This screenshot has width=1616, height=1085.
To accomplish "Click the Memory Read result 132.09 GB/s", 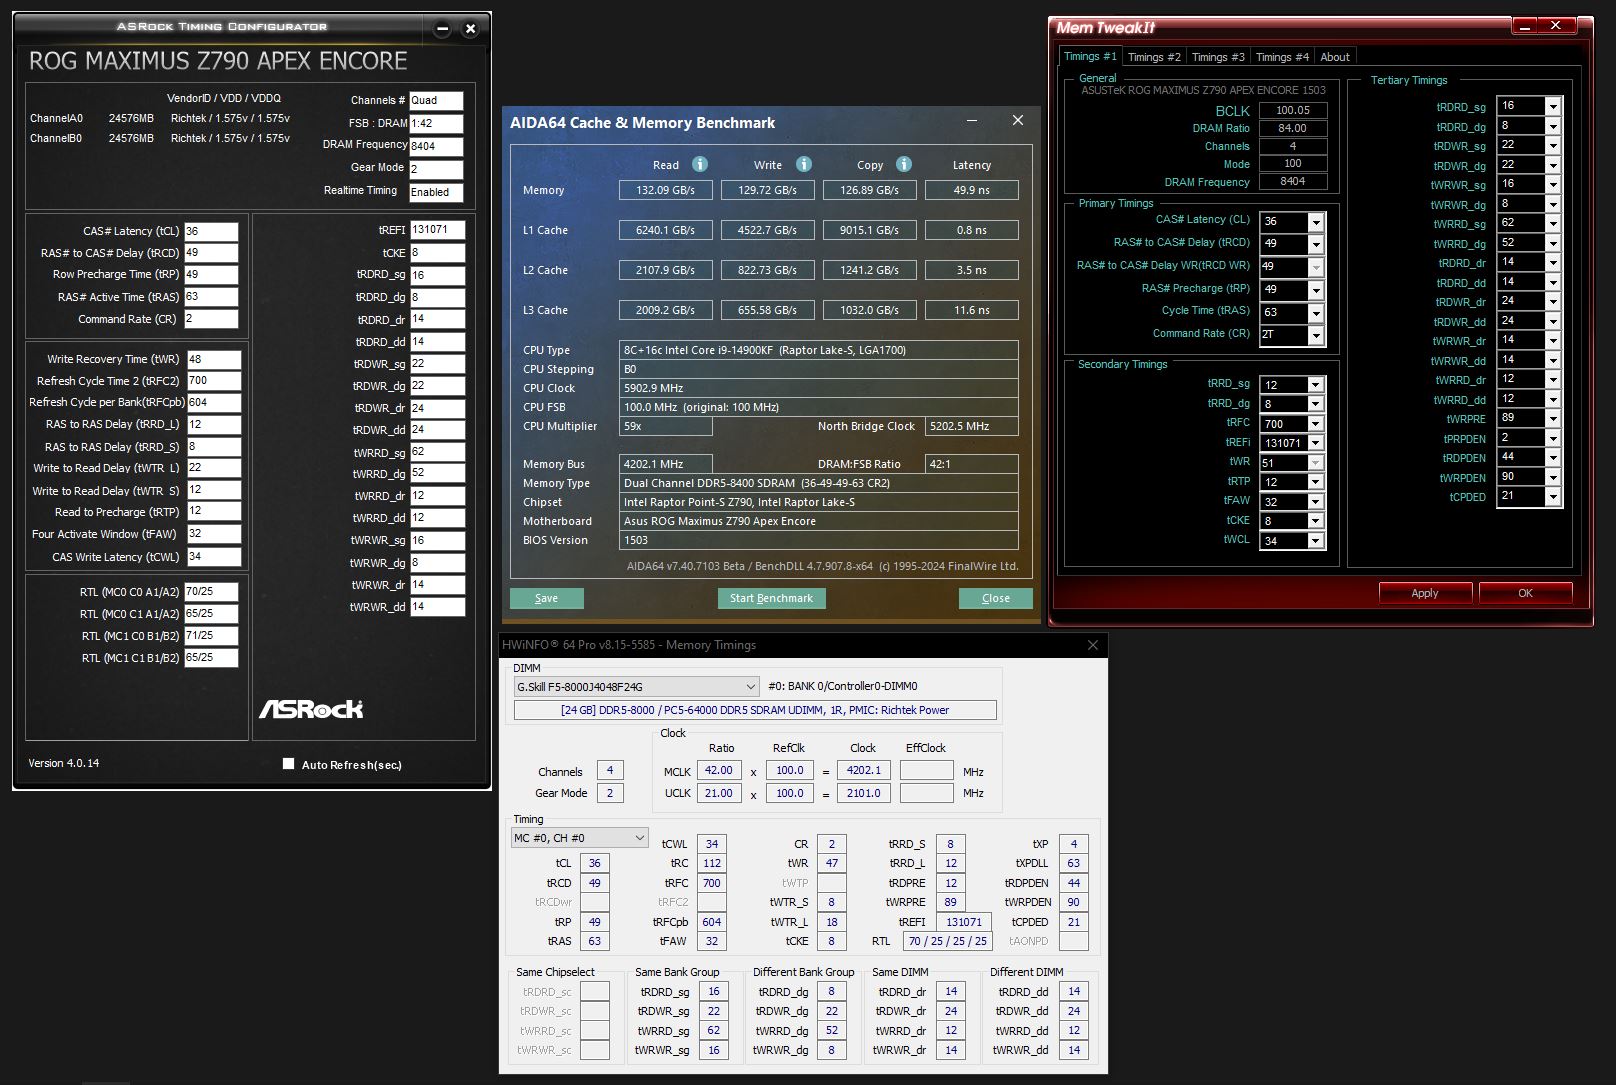I will 665,190.
